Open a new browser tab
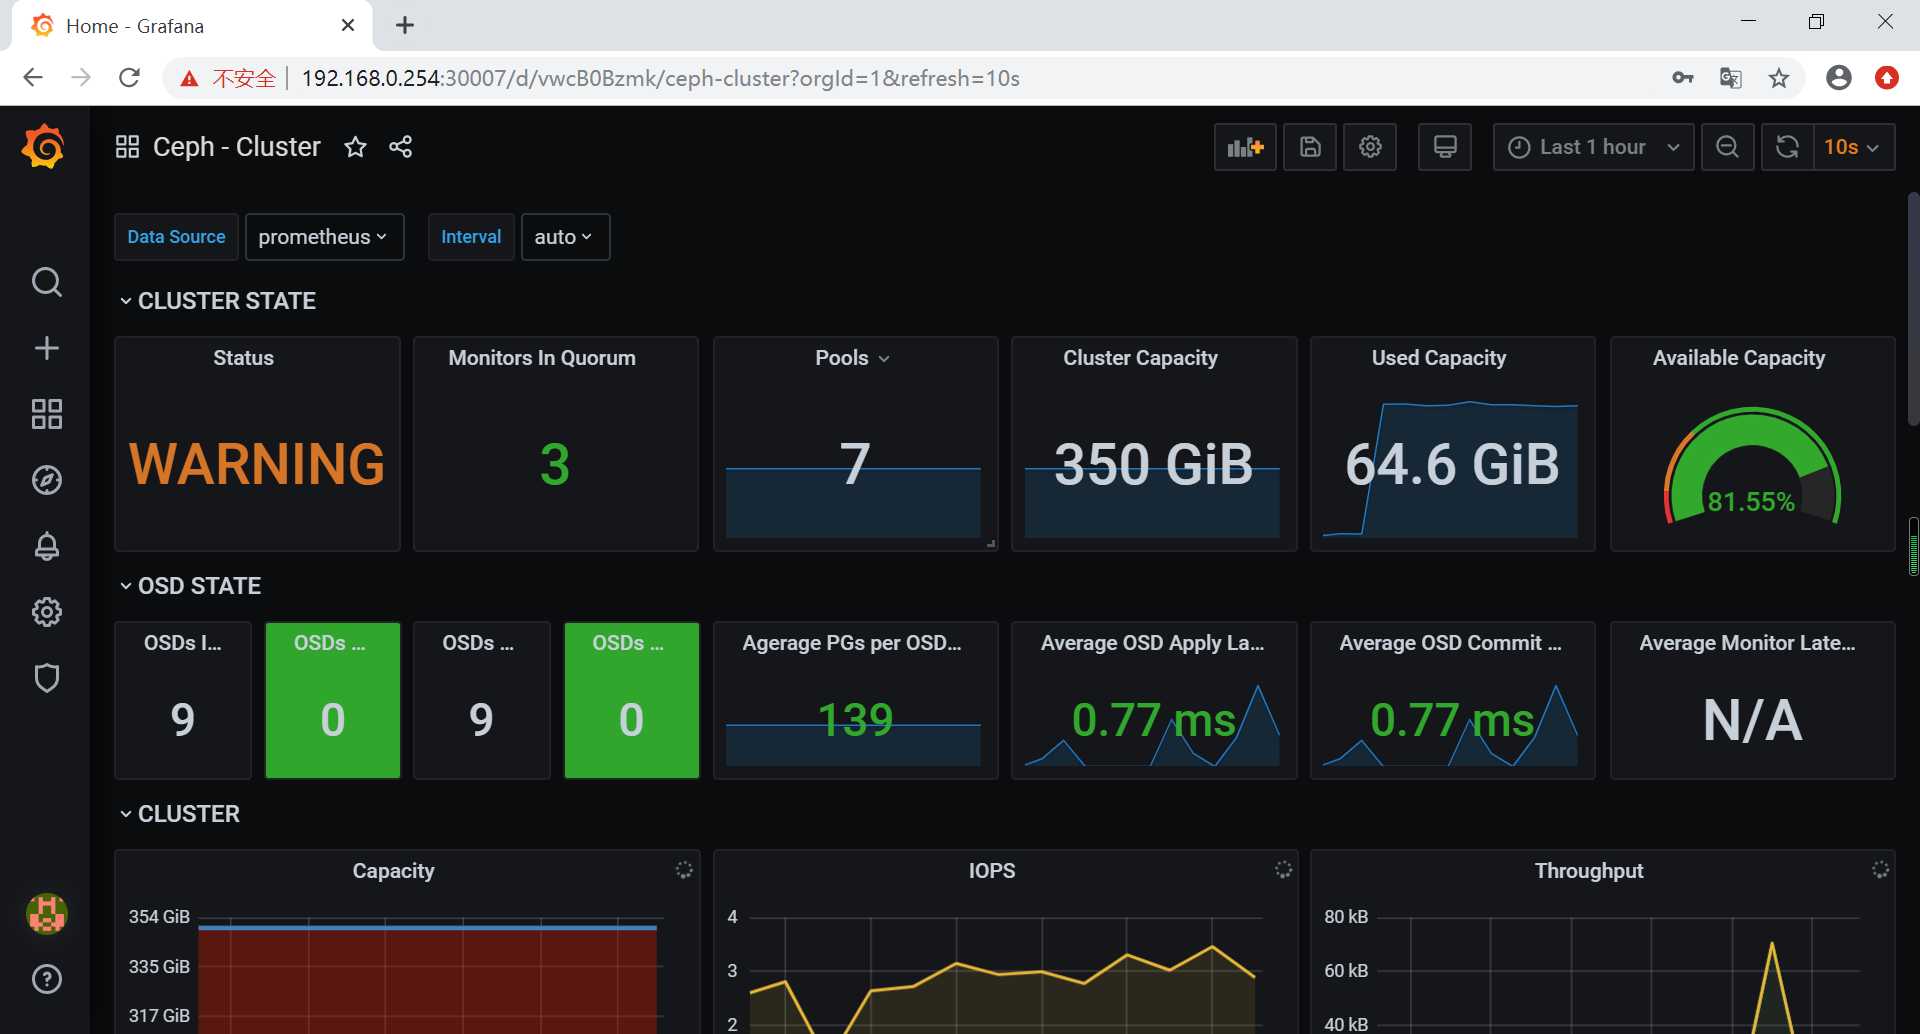Image resolution: width=1920 pixels, height=1034 pixels. (x=405, y=25)
